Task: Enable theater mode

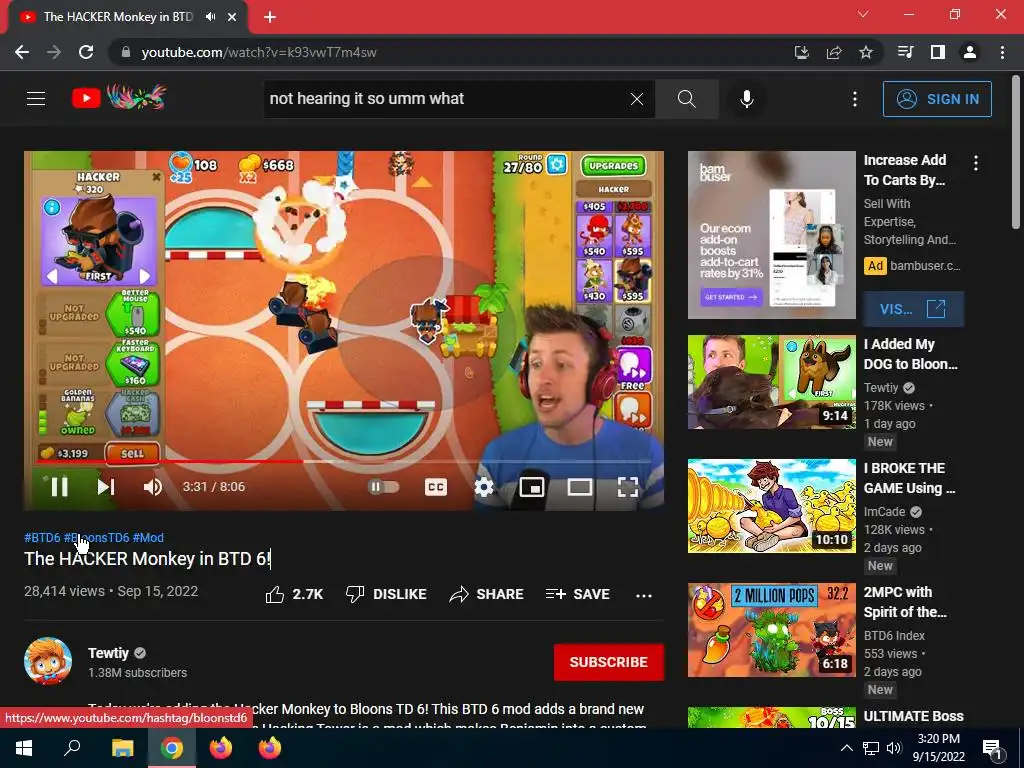Action: pyautogui.click(x=580, y=487)
